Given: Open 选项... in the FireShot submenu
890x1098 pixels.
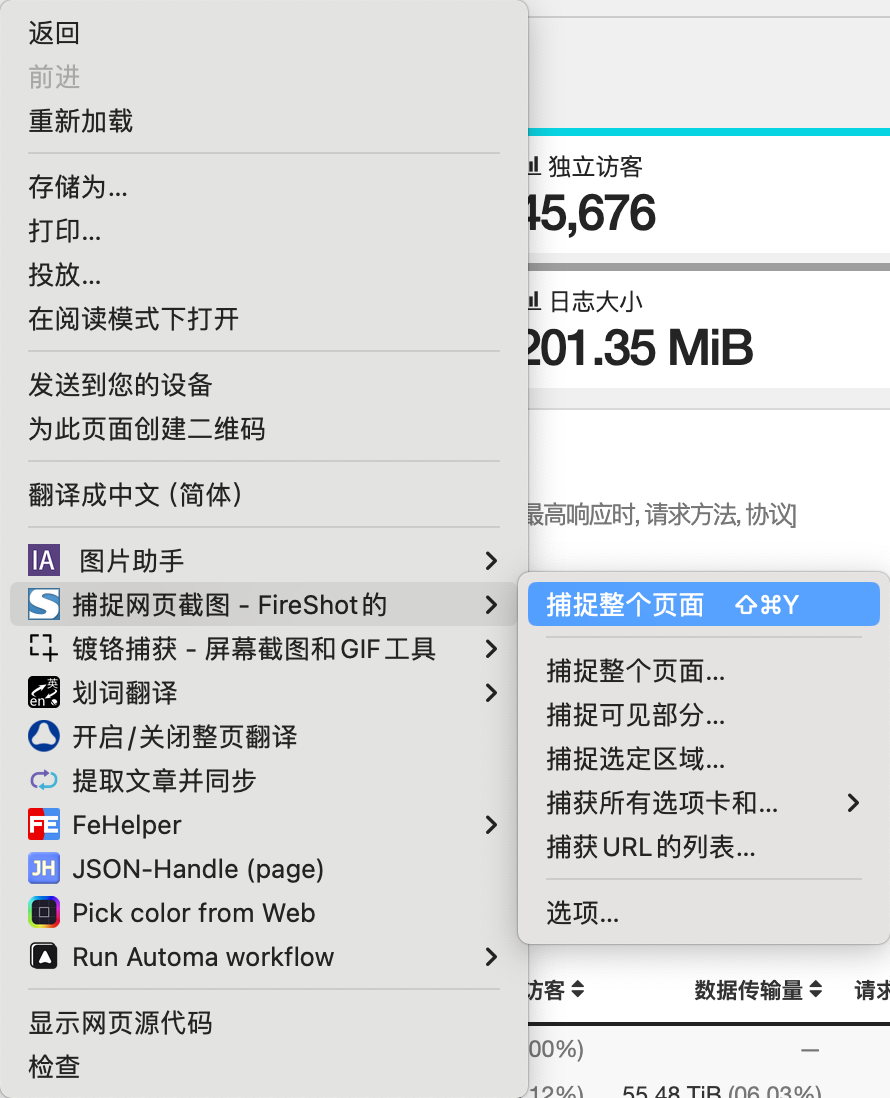Looking at the screenshot, I should pyautogui.click(x=583, y=913).
